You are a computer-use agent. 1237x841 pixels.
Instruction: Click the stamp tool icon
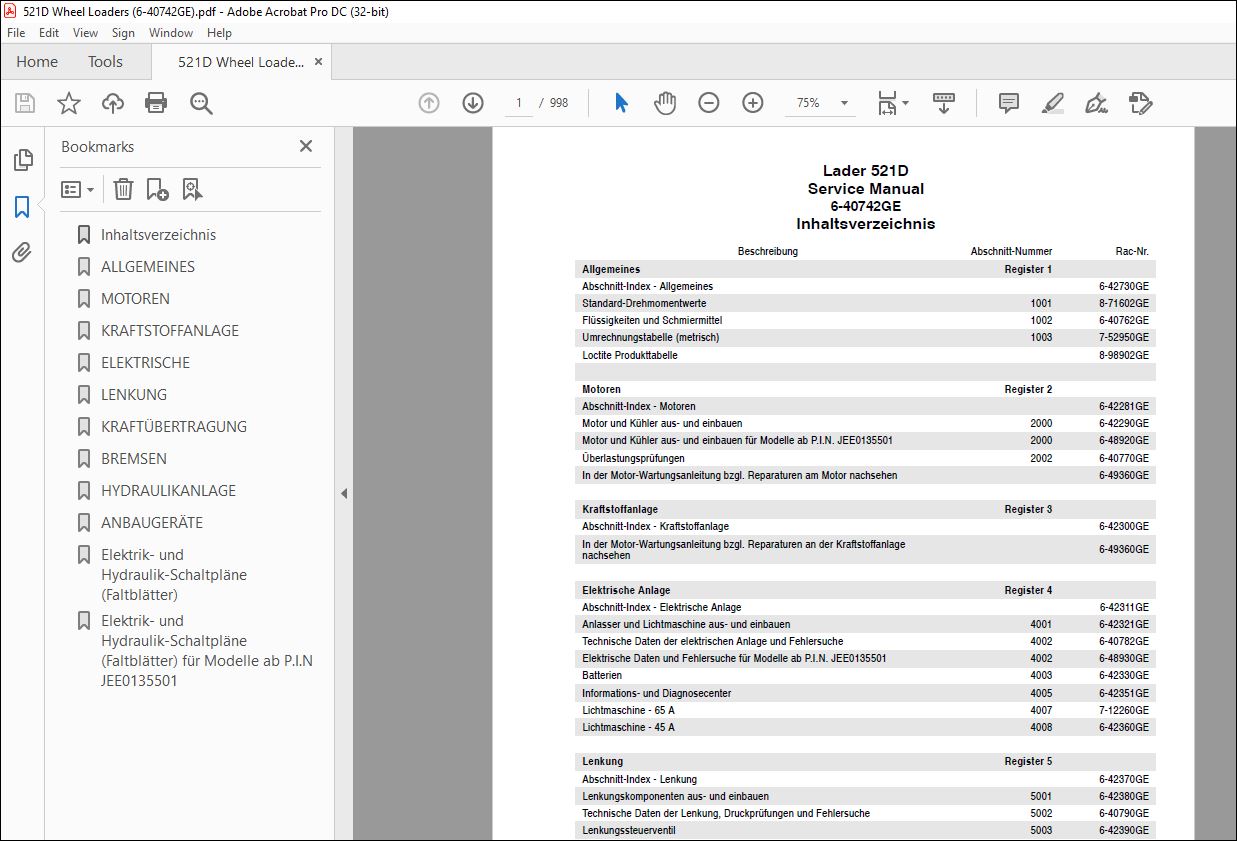(1140, 103)
